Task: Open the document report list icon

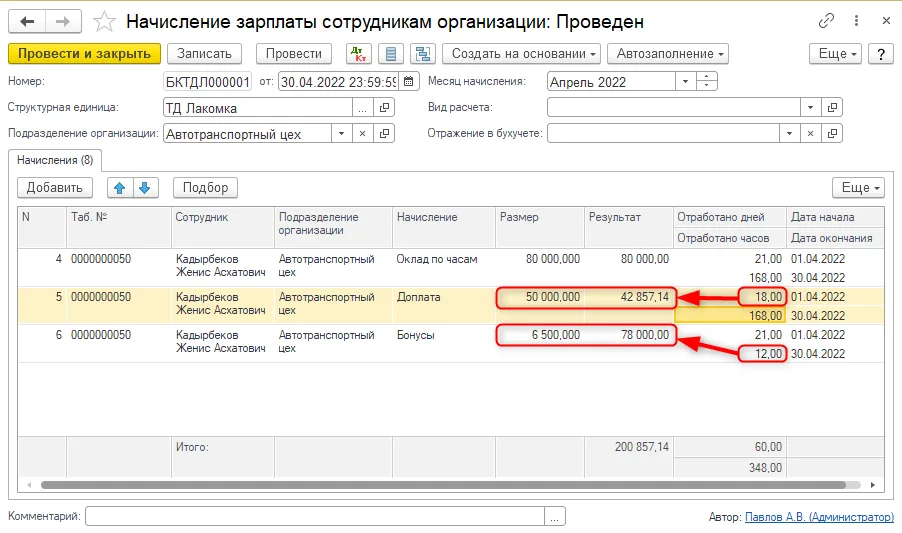Action: (391, 53)
